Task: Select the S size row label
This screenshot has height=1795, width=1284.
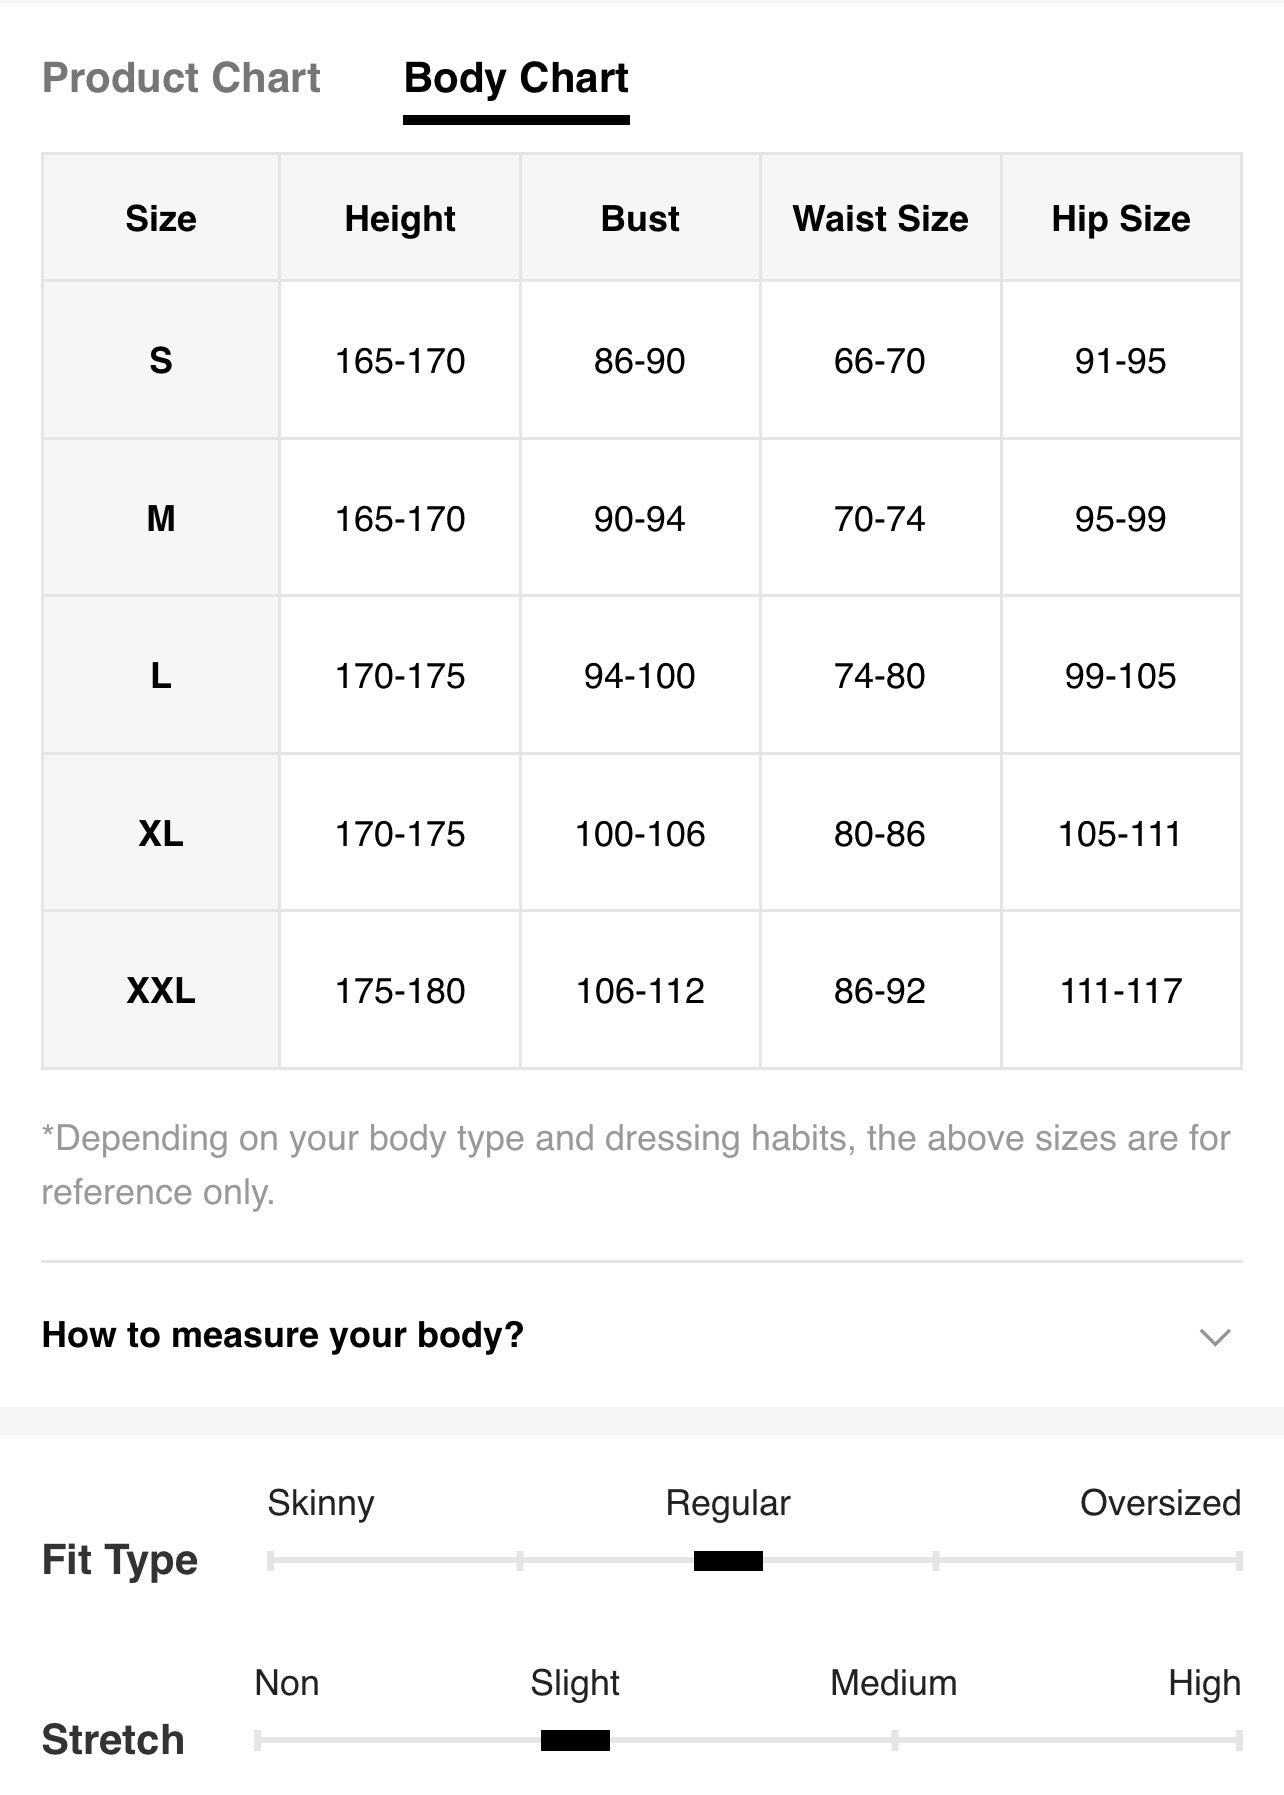Action: pyautogui.click(x=161, y=360)
